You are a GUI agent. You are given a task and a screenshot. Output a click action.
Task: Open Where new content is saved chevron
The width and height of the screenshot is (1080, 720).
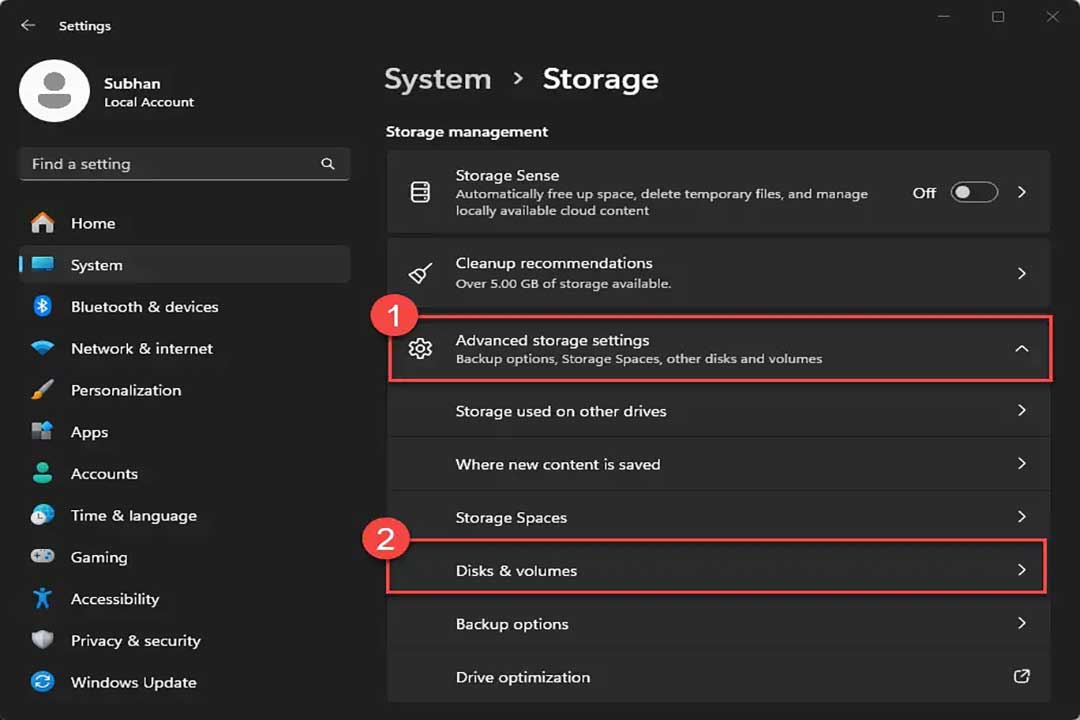pos(1022,464)
